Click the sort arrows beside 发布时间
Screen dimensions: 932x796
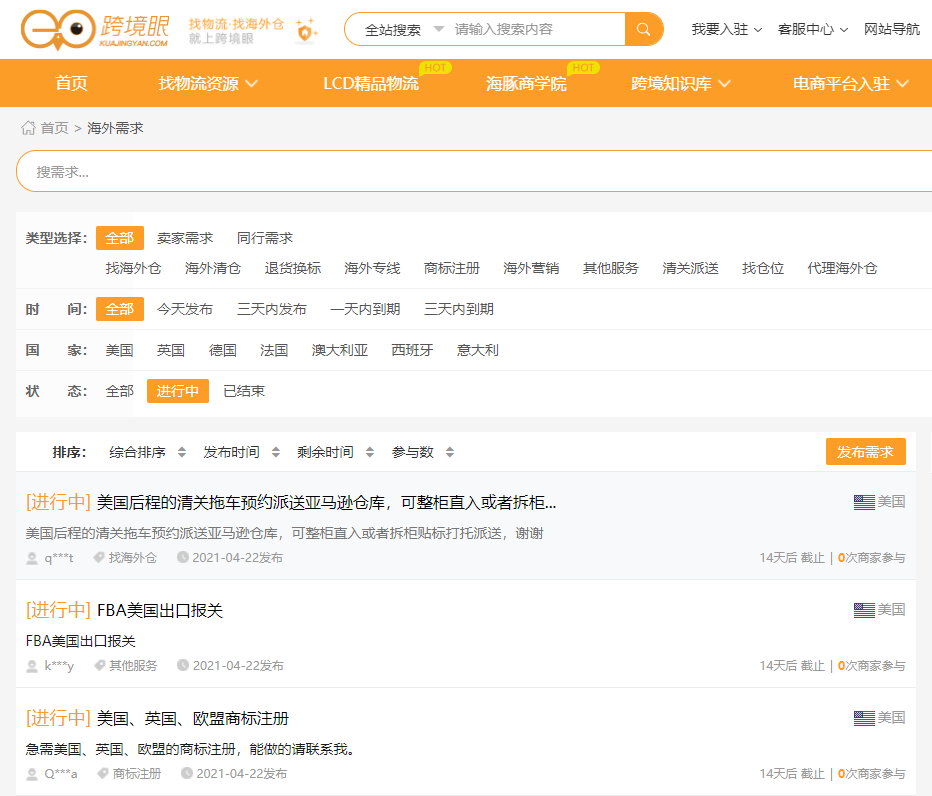275,452
